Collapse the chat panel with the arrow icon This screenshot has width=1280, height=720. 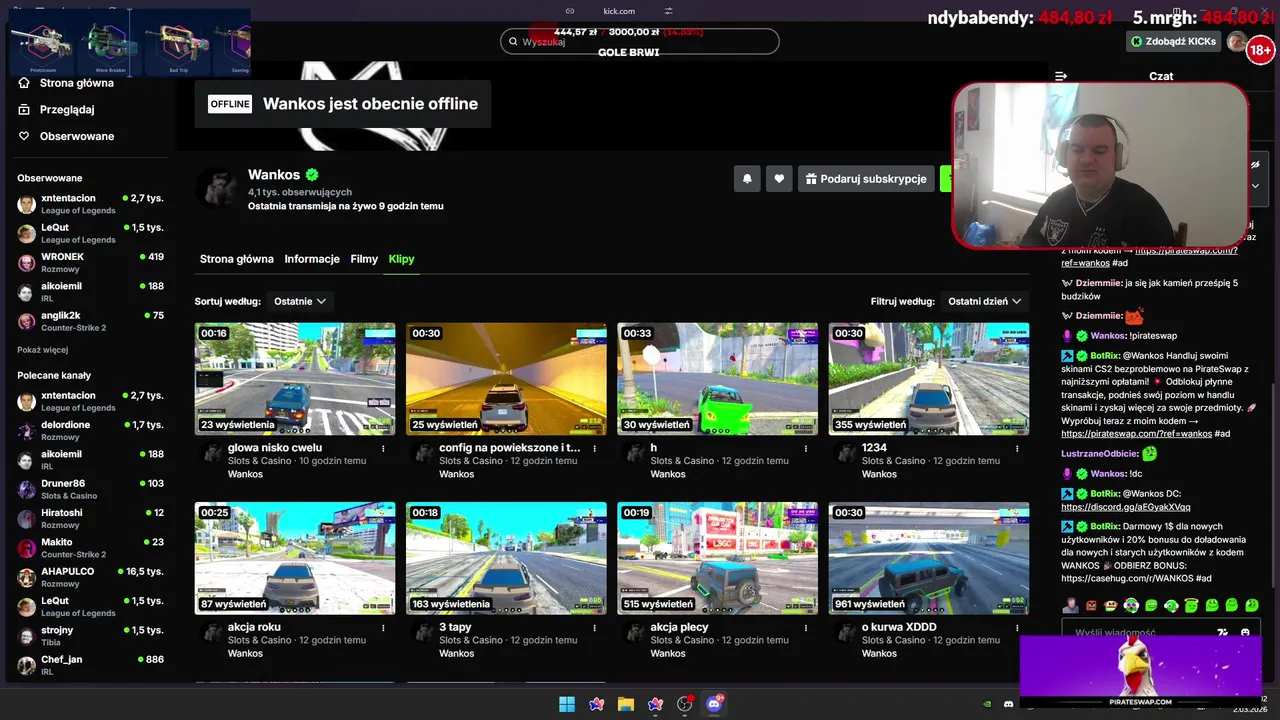pos(1061,76)
